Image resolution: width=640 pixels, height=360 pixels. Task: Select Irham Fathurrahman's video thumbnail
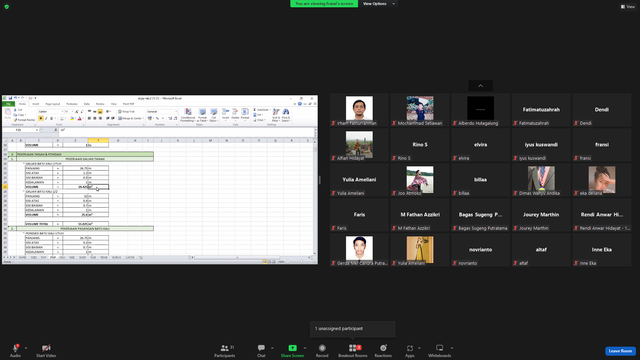359,110
